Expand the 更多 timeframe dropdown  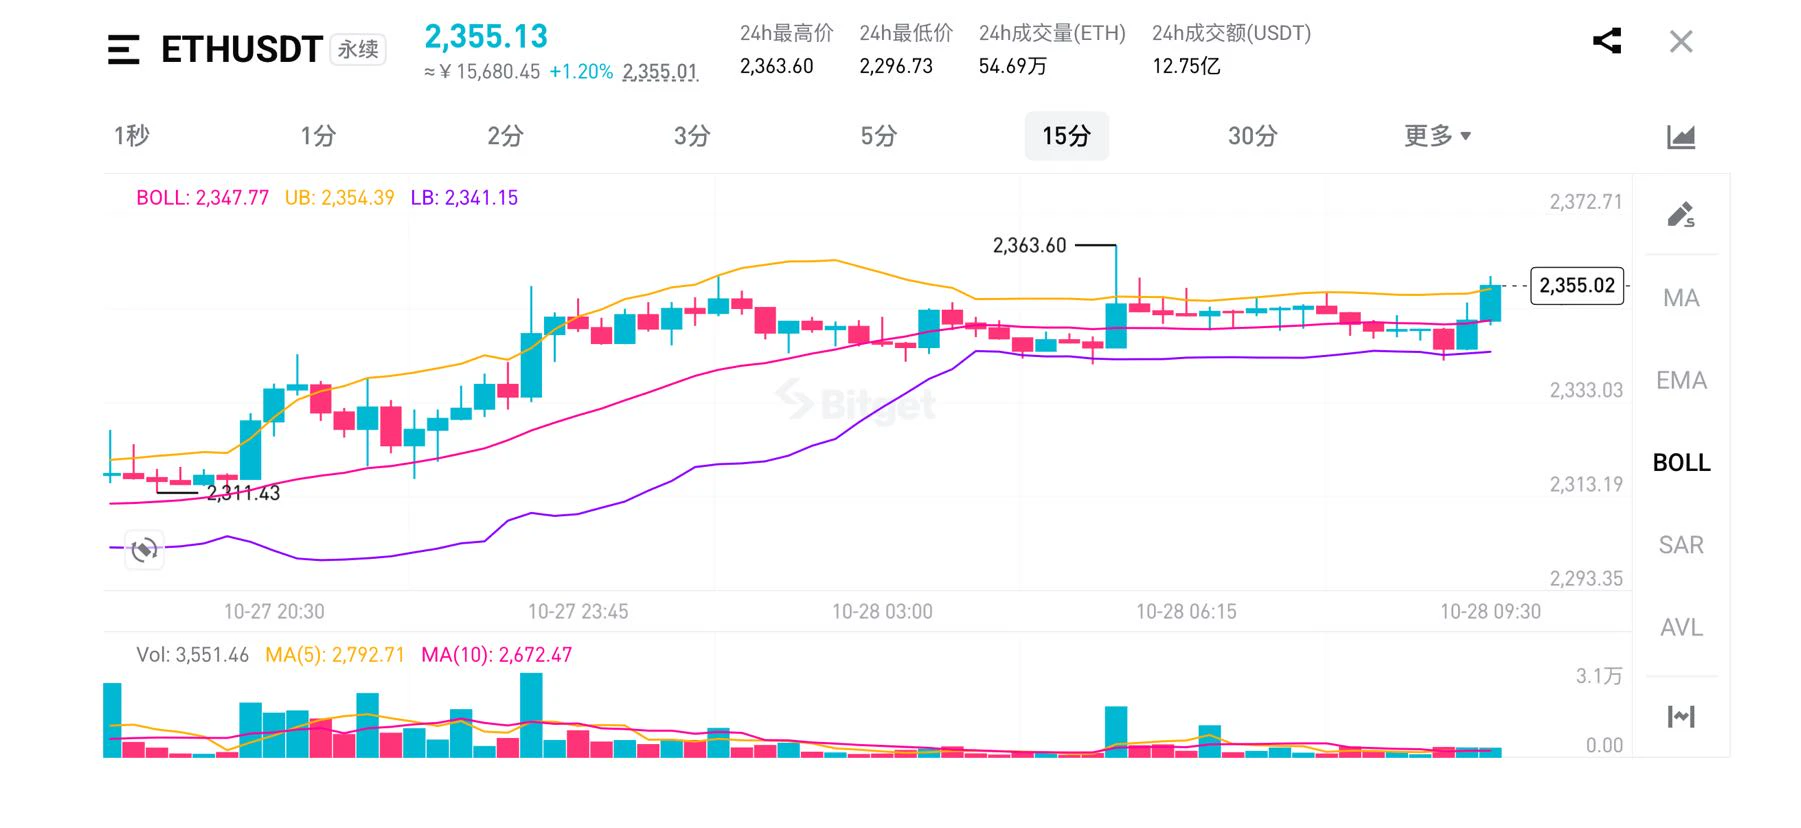pos(1437,136)
